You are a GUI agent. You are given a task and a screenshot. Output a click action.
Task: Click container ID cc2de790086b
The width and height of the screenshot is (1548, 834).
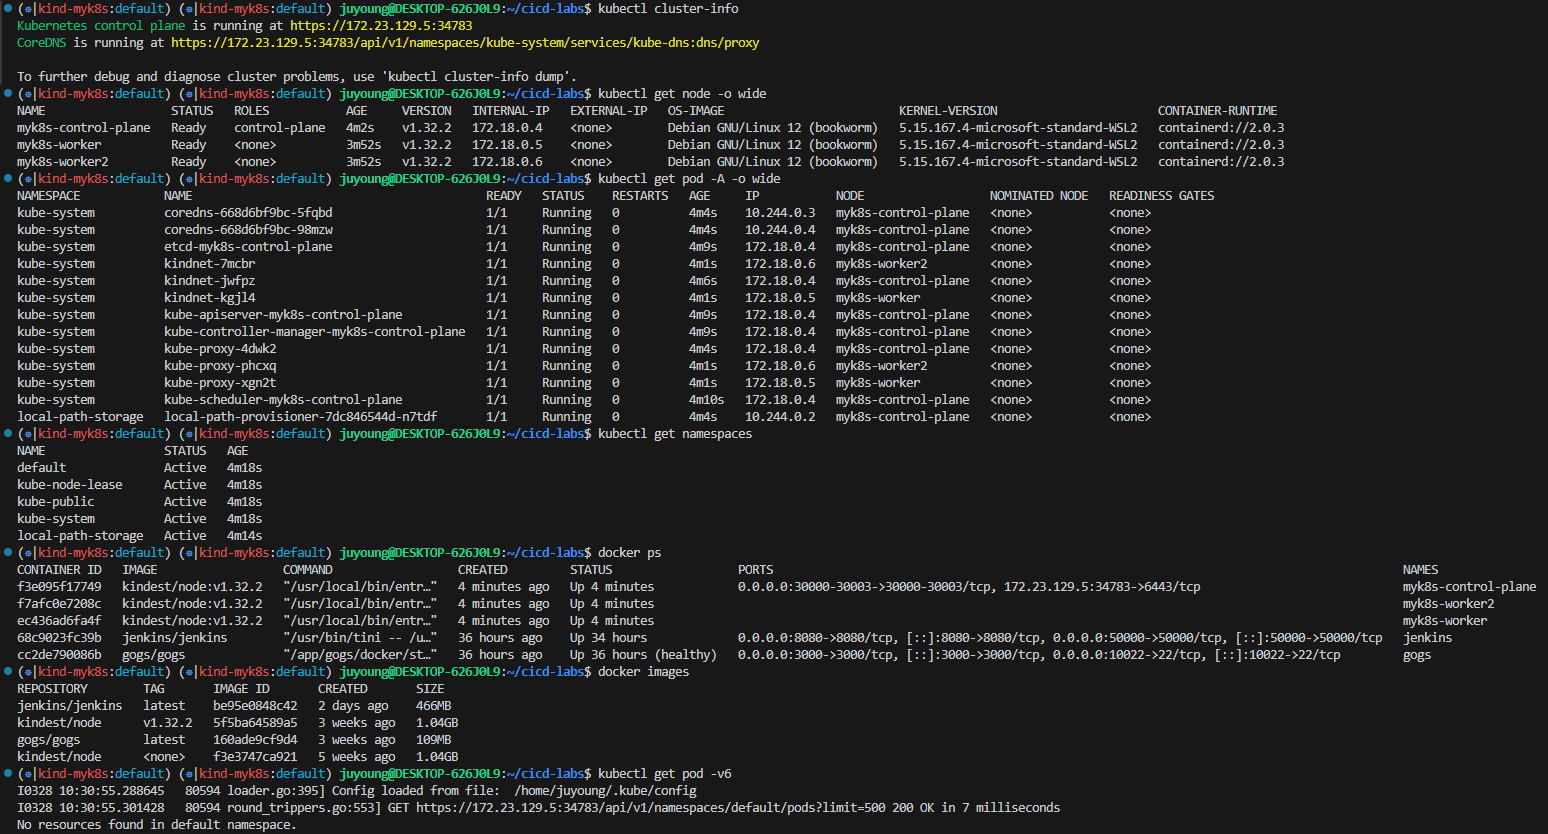coord(59,655)
